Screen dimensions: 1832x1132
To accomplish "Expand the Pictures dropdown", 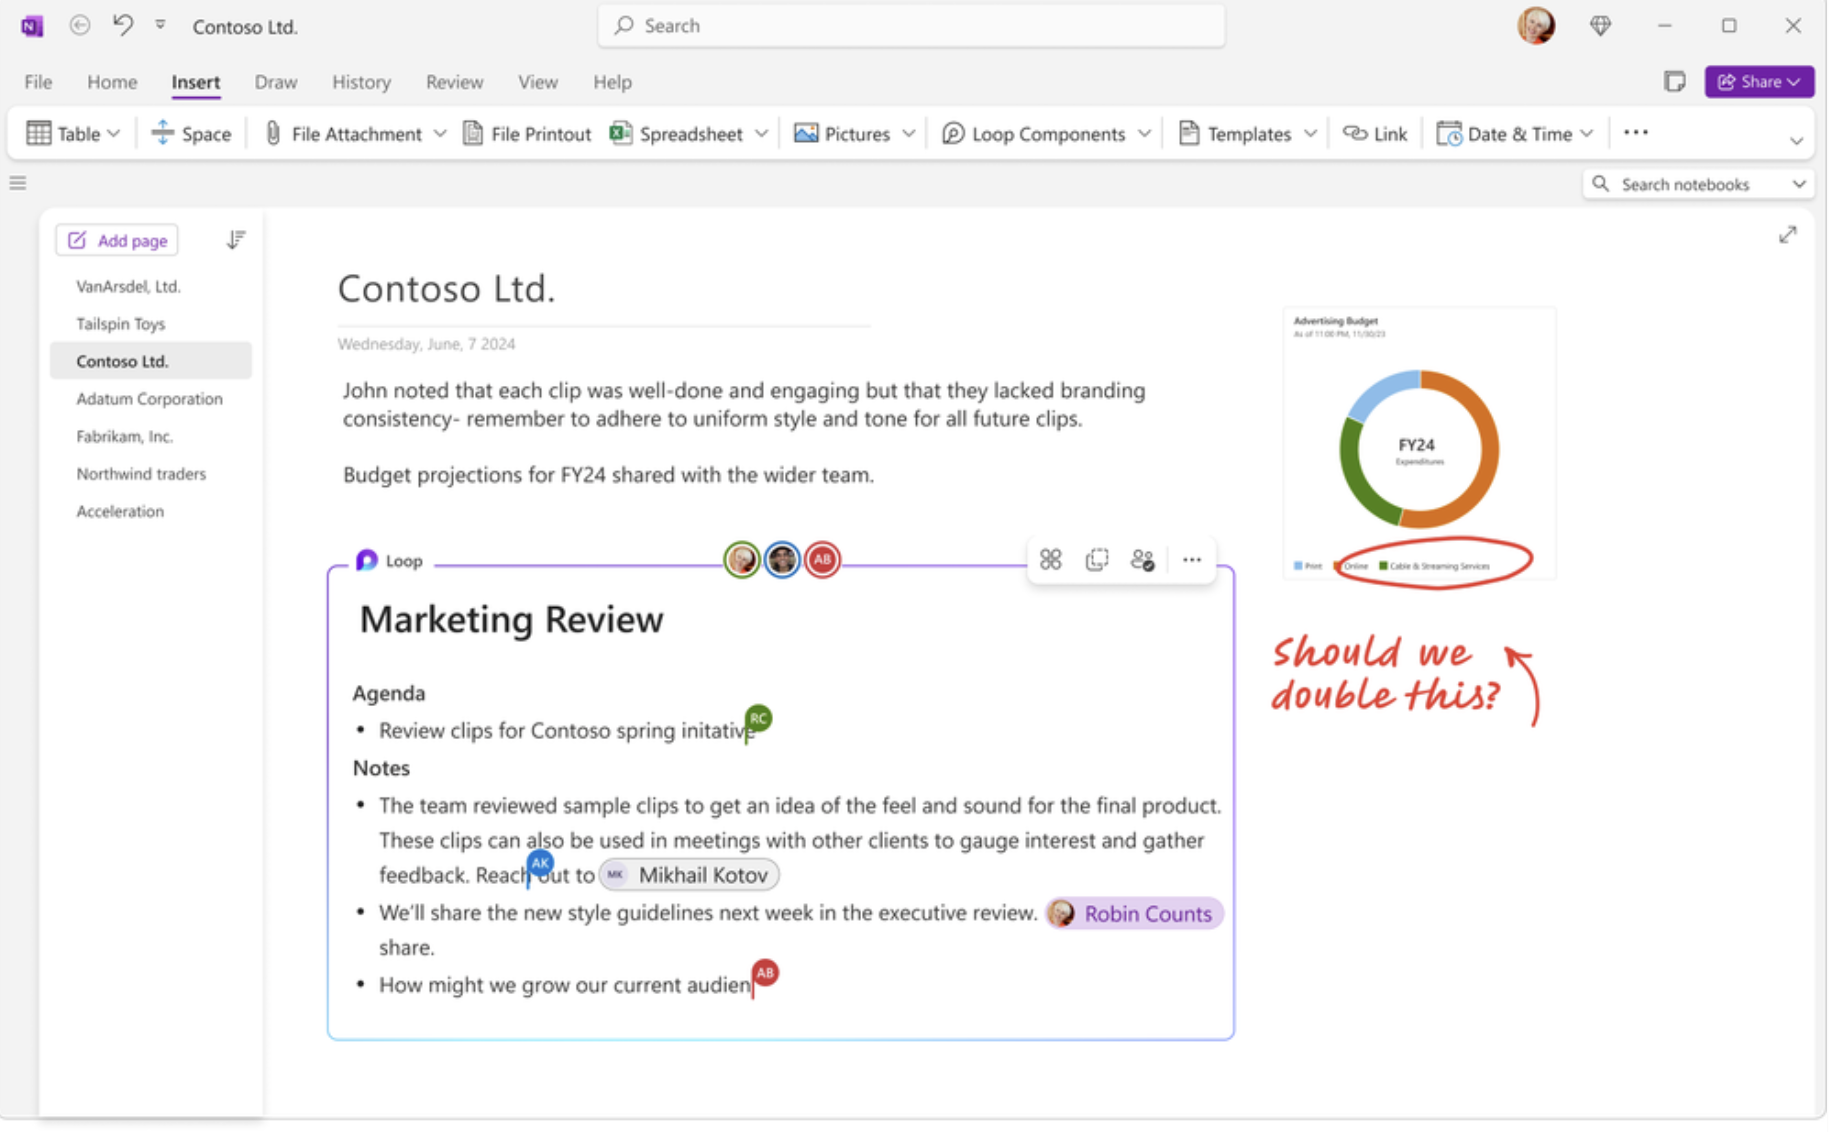I will coord(908,133).
